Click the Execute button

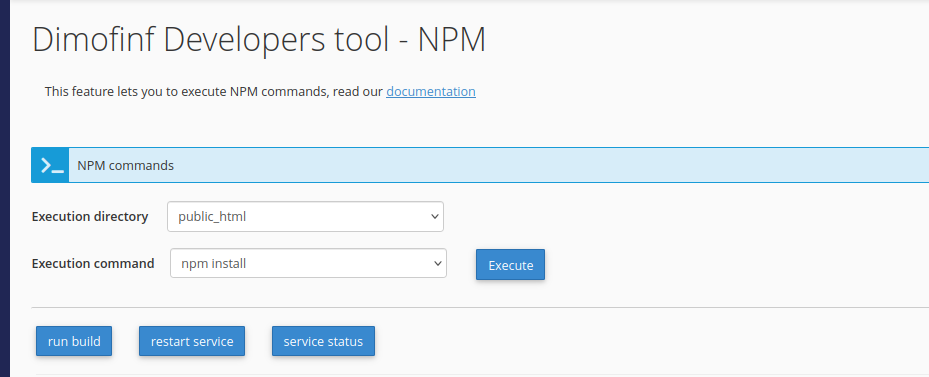coord(510,264)
